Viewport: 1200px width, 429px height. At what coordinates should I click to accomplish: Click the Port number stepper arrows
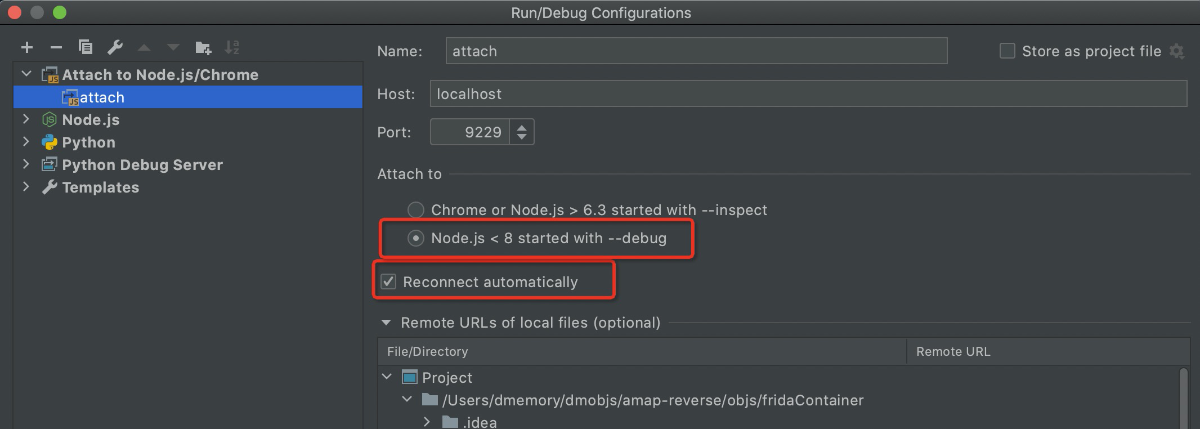523,132
